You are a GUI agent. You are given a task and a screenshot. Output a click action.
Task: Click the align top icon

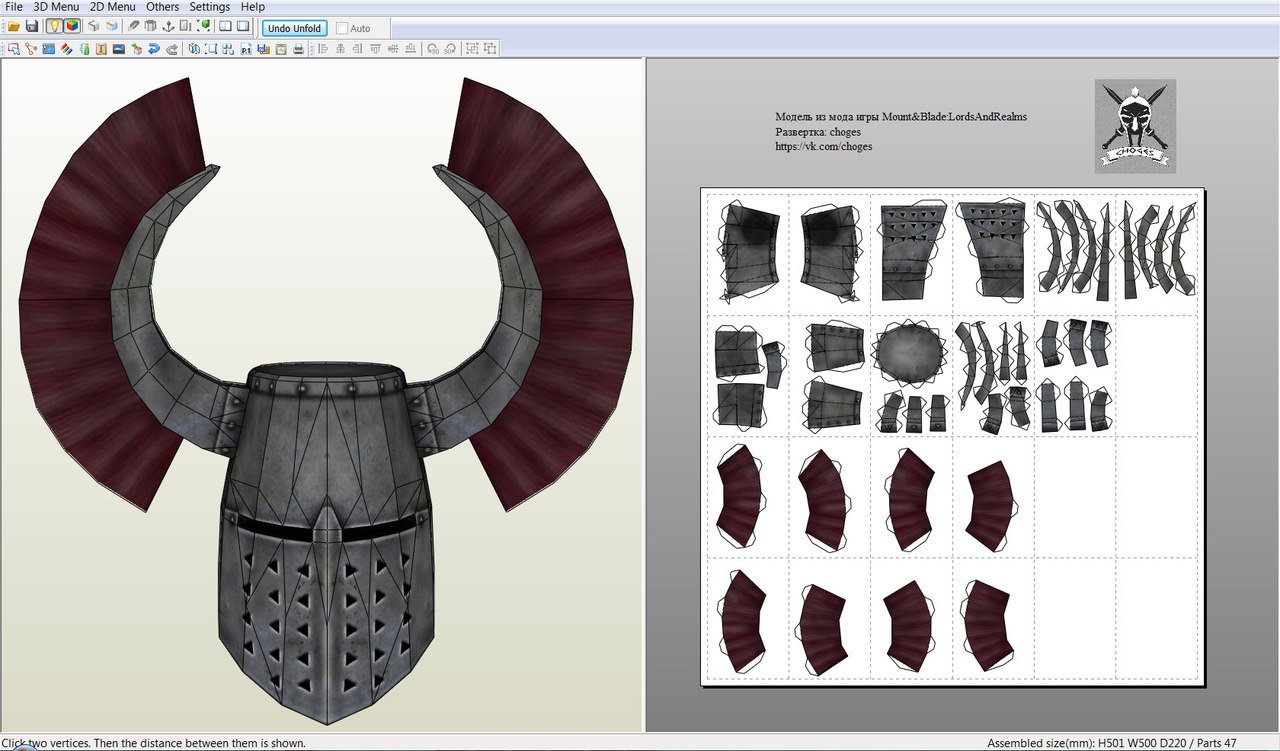click(375, 48)
